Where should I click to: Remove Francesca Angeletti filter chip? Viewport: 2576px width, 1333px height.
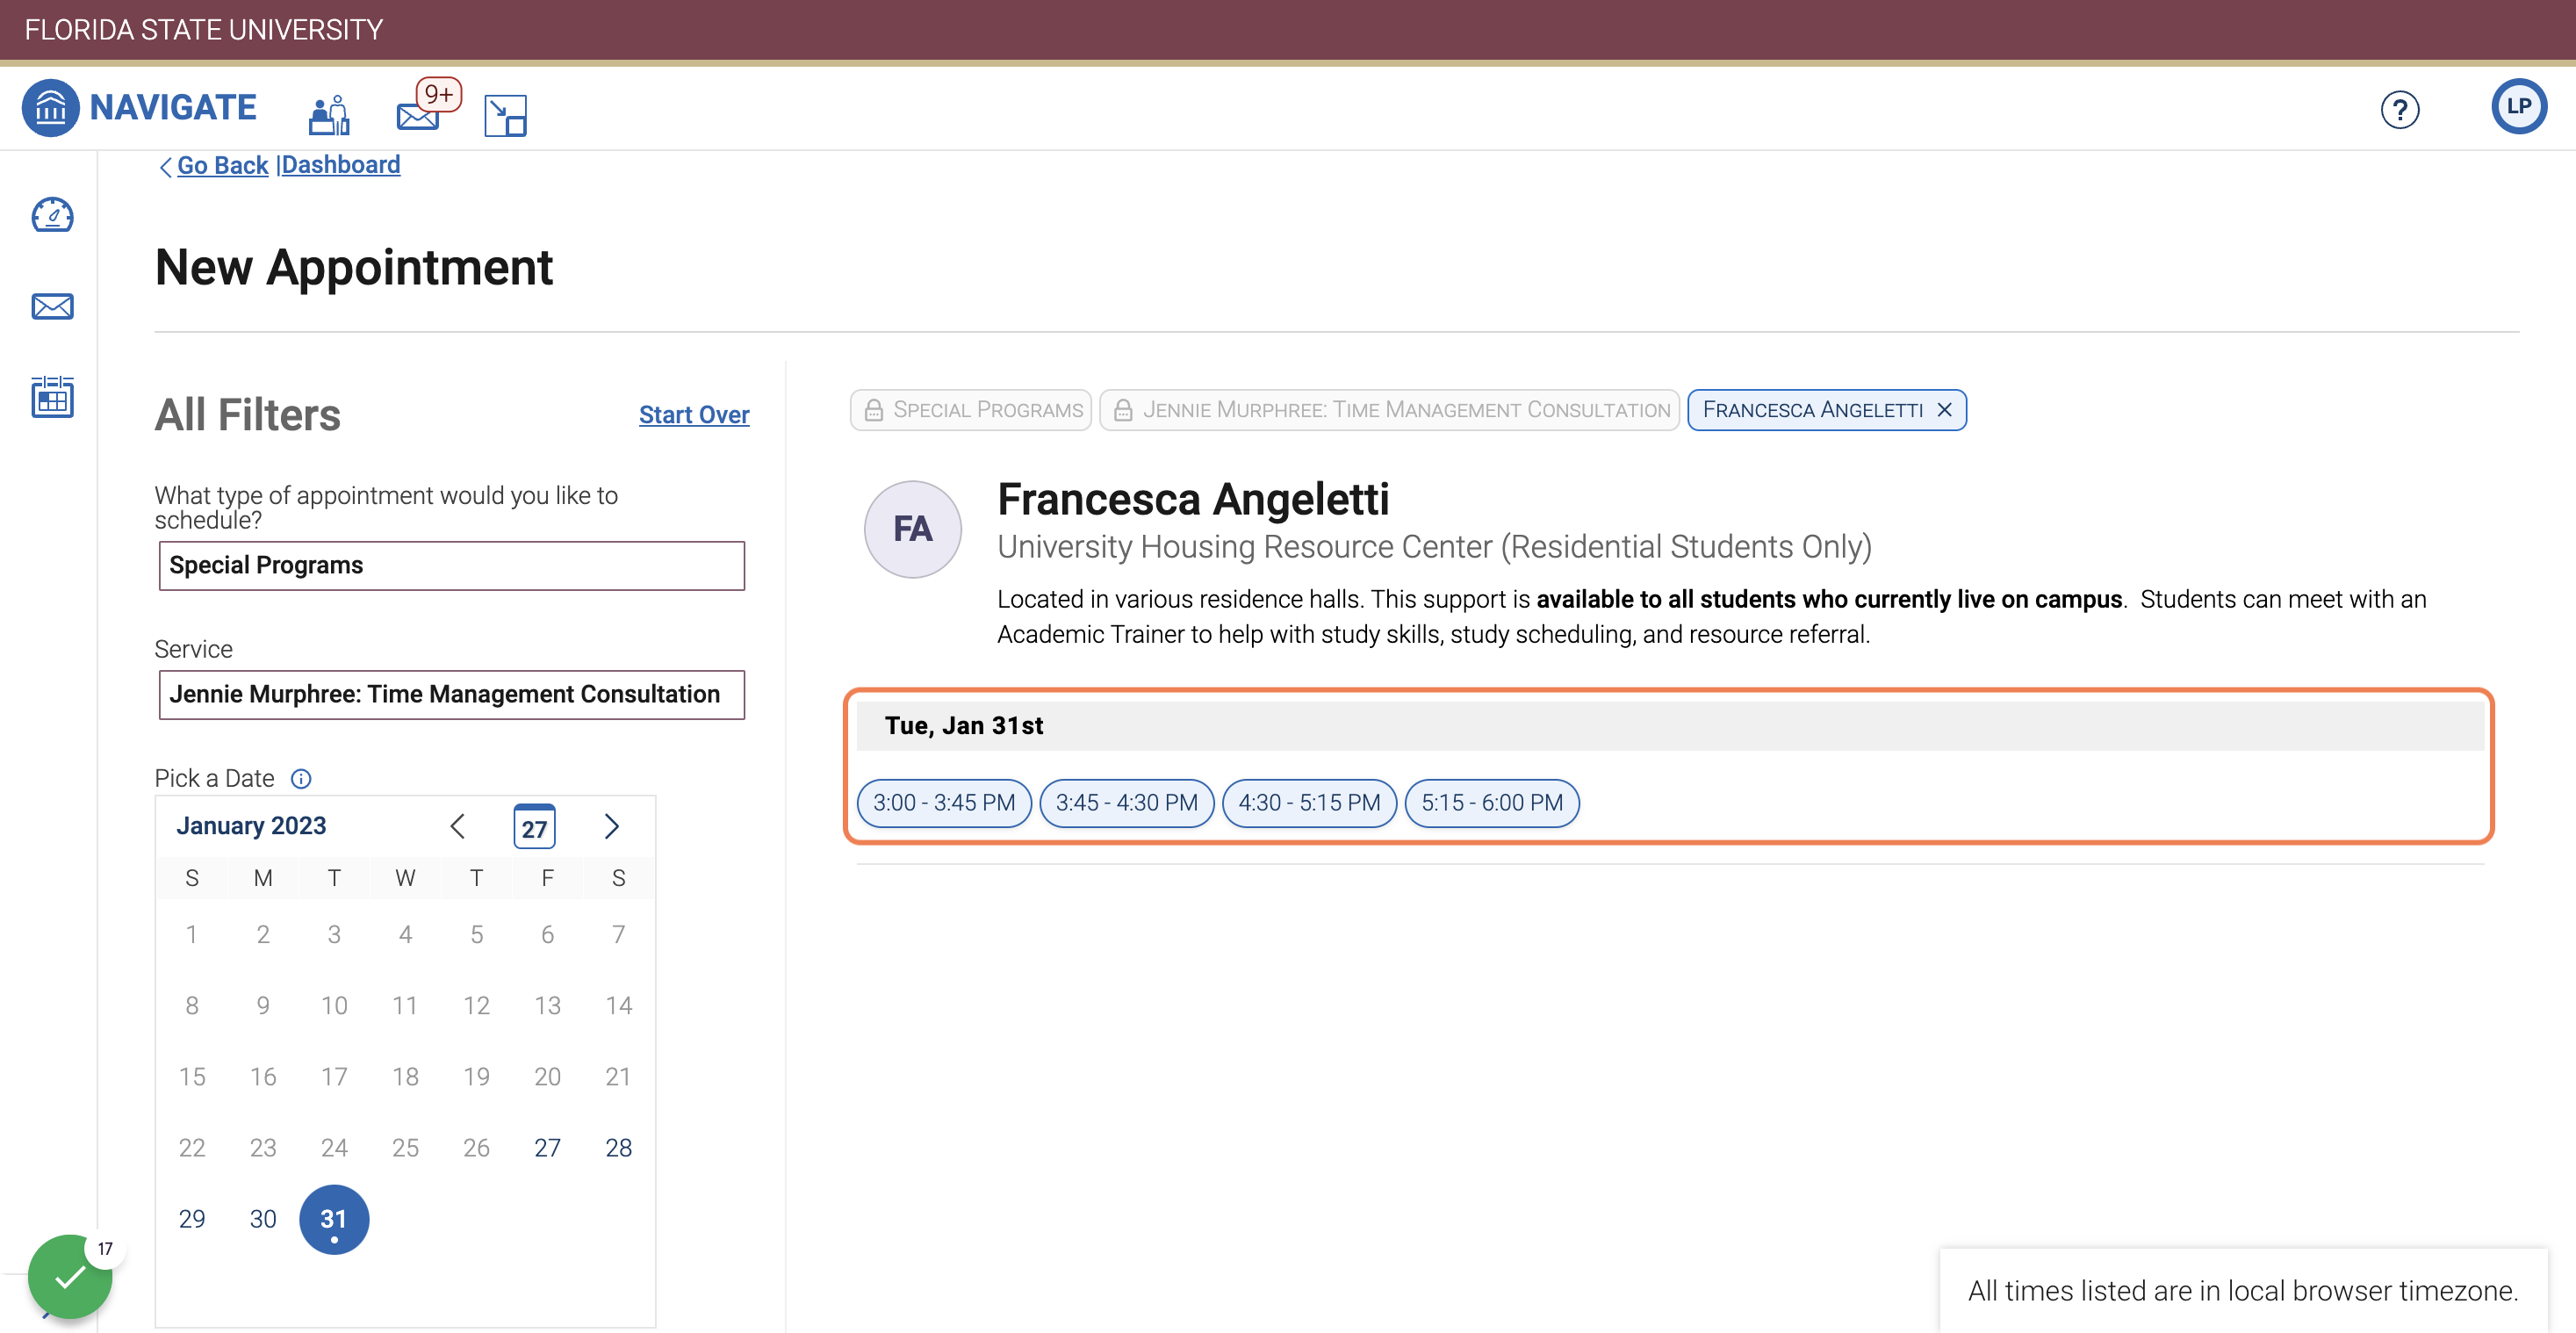pos(1944,410)
